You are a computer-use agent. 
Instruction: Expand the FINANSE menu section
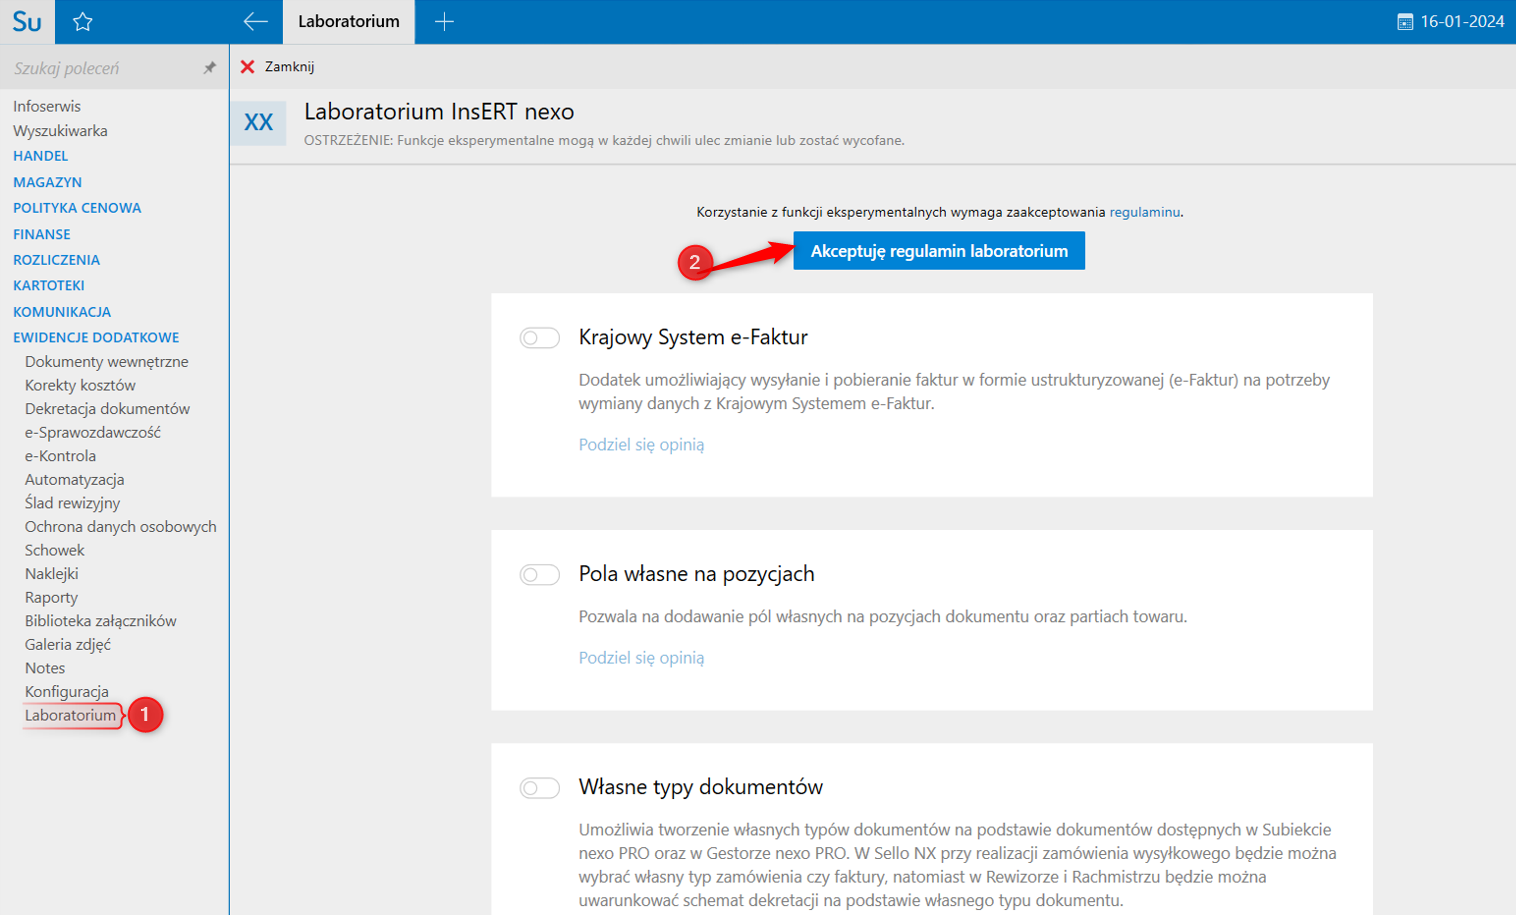(42, 234)
